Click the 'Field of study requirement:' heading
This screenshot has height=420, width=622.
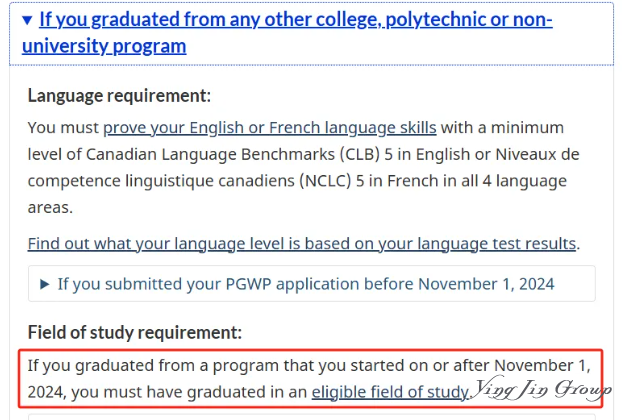pos(134,332)
